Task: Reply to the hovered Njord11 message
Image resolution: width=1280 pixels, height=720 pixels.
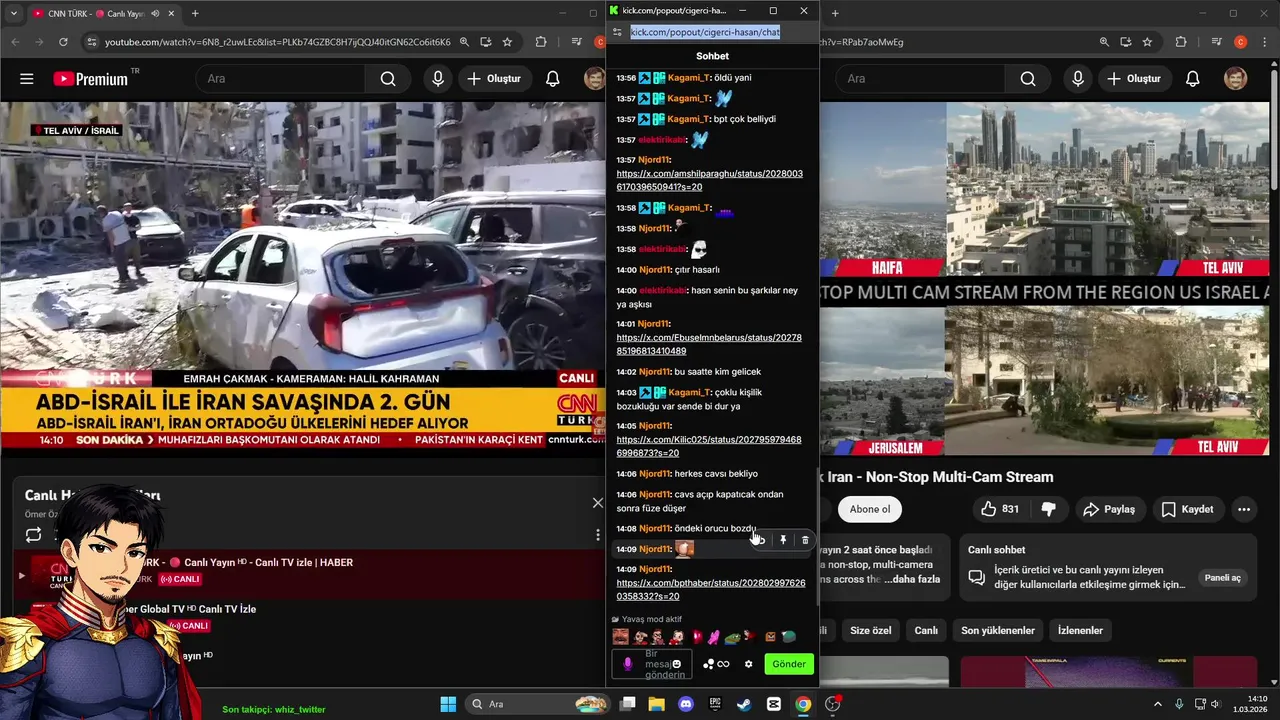Action: click(761, 540)
